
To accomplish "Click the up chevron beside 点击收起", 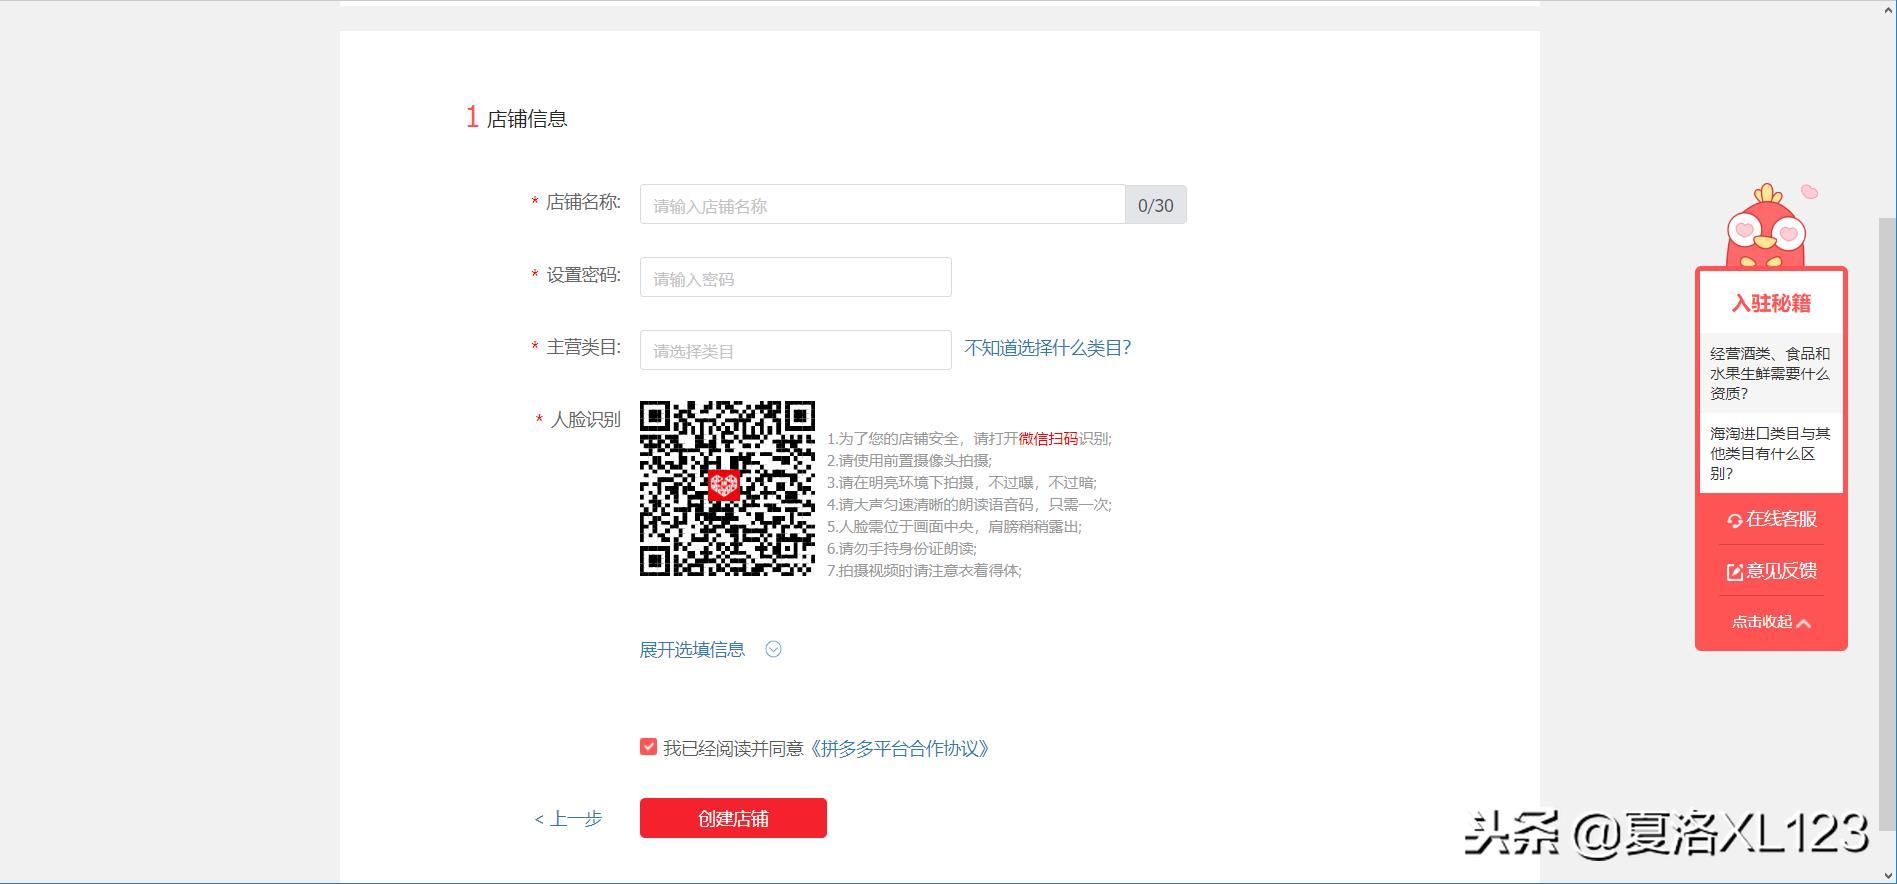I will tap(1804, 623).
